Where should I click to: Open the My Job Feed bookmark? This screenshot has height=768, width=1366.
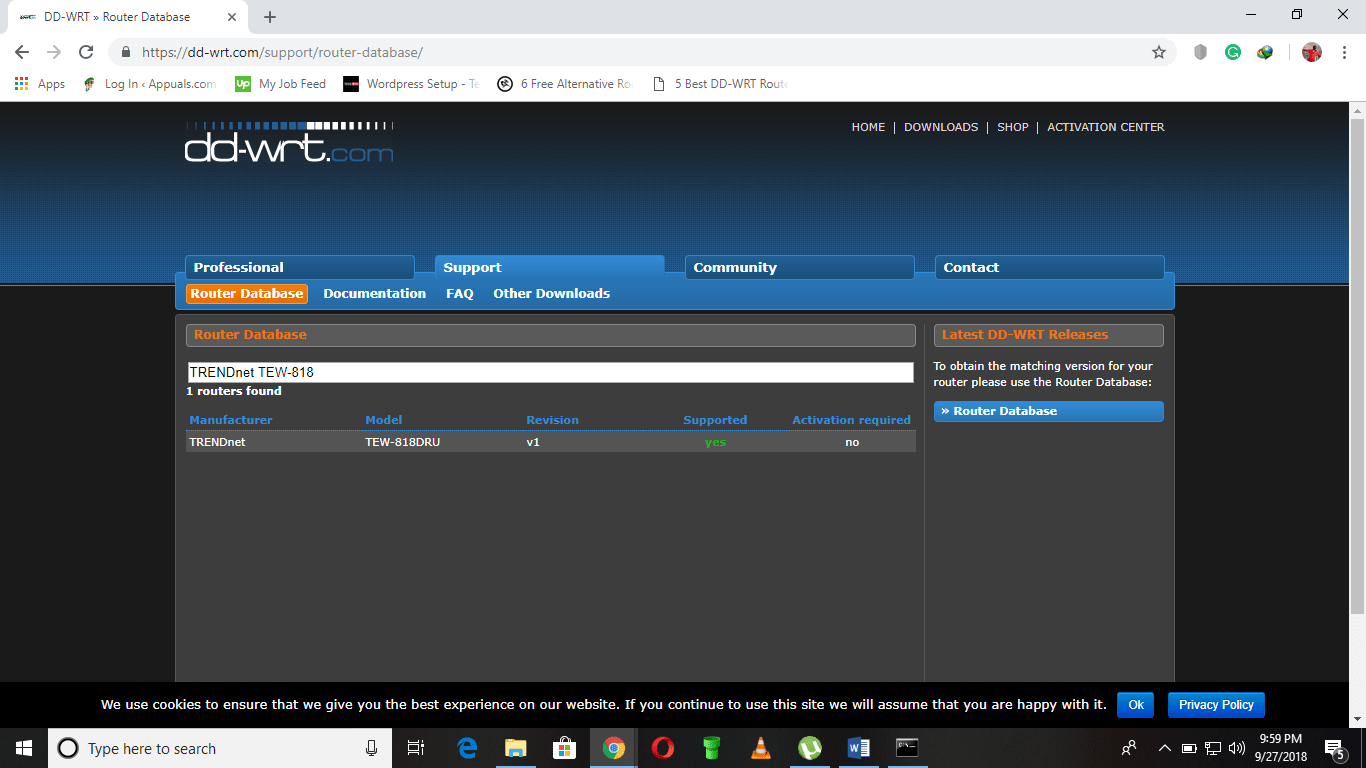tap(281, 84)
